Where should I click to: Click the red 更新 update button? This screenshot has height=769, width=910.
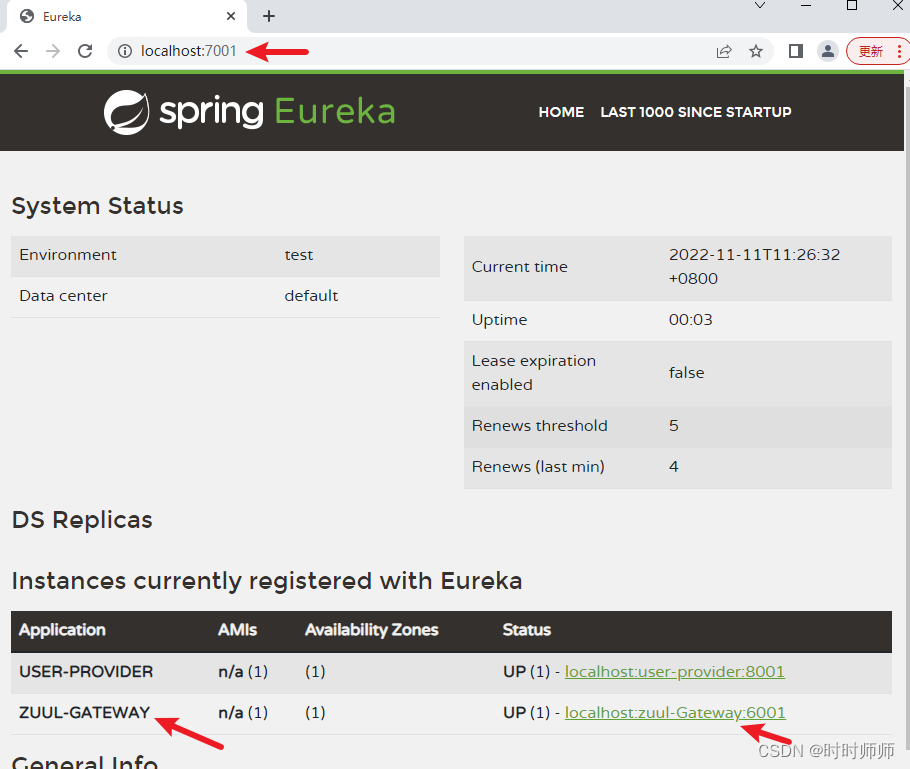[871, 51]
